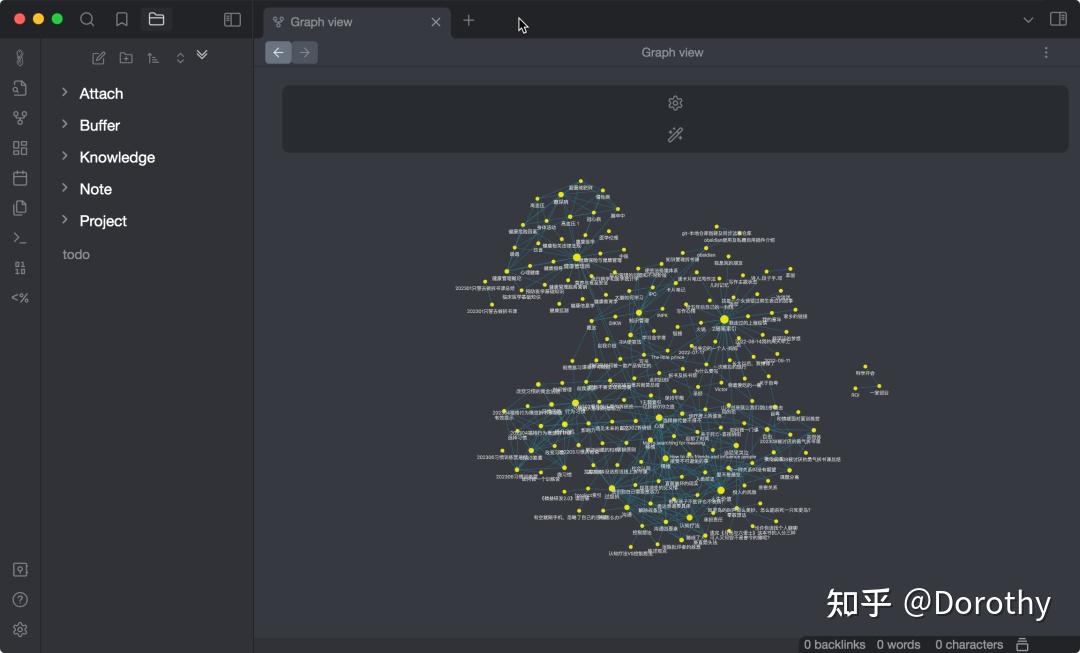Screen dimensions: 1080x653
Task: Click the magic wand refresh icon in Graph view
Action: coord(675,133)
